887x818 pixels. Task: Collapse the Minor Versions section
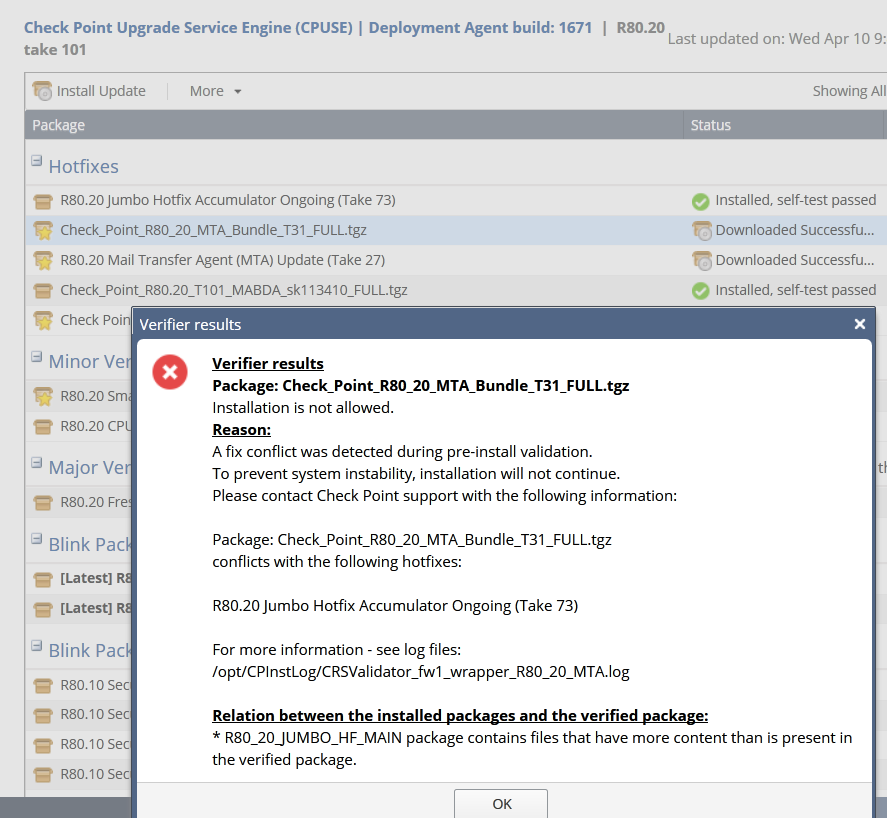point(36,357)
